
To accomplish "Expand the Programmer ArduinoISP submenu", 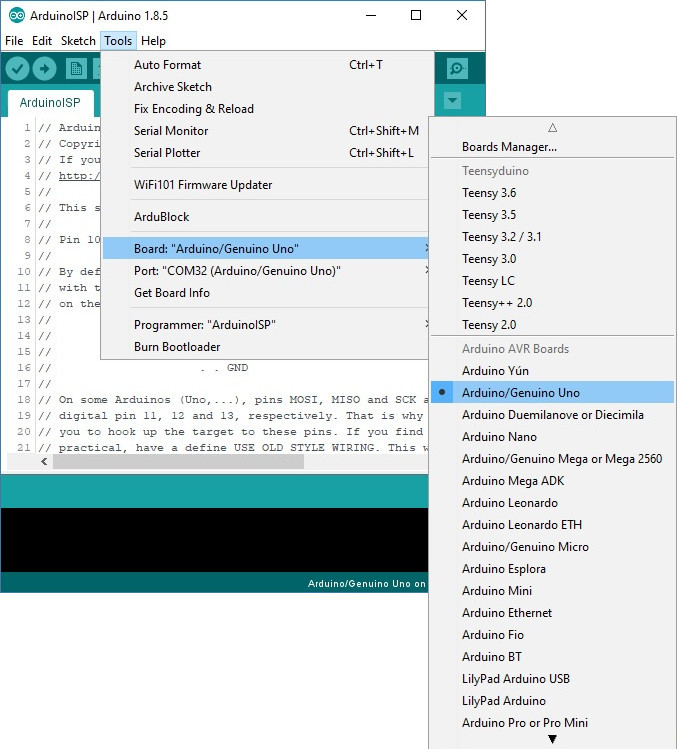I will [x=266, y=325].
